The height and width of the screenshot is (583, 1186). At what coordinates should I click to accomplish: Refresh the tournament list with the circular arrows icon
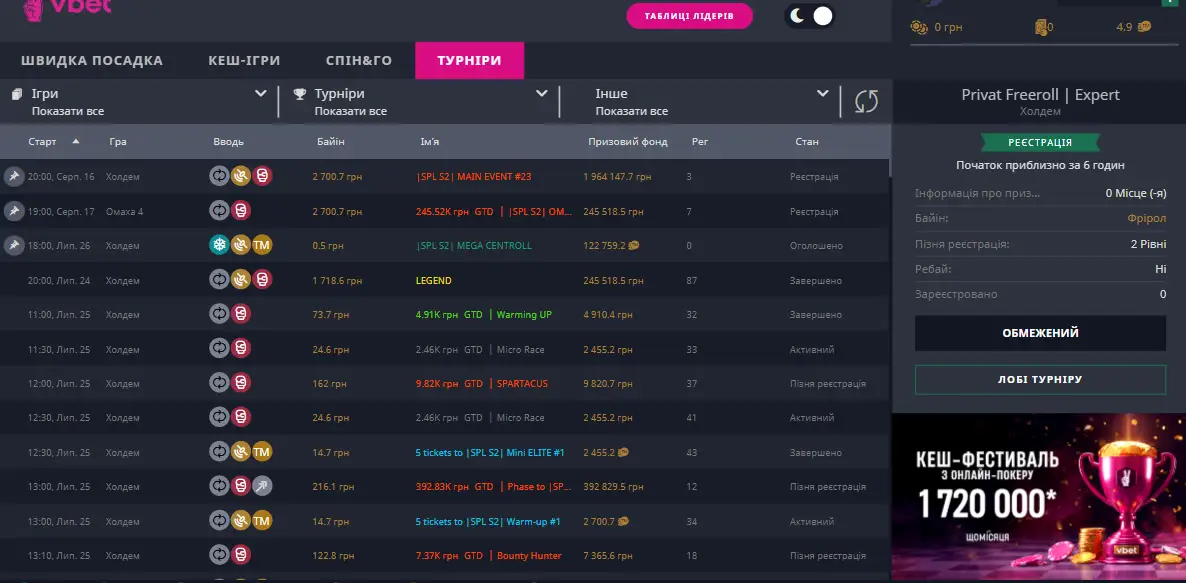[x=866, y=101]
